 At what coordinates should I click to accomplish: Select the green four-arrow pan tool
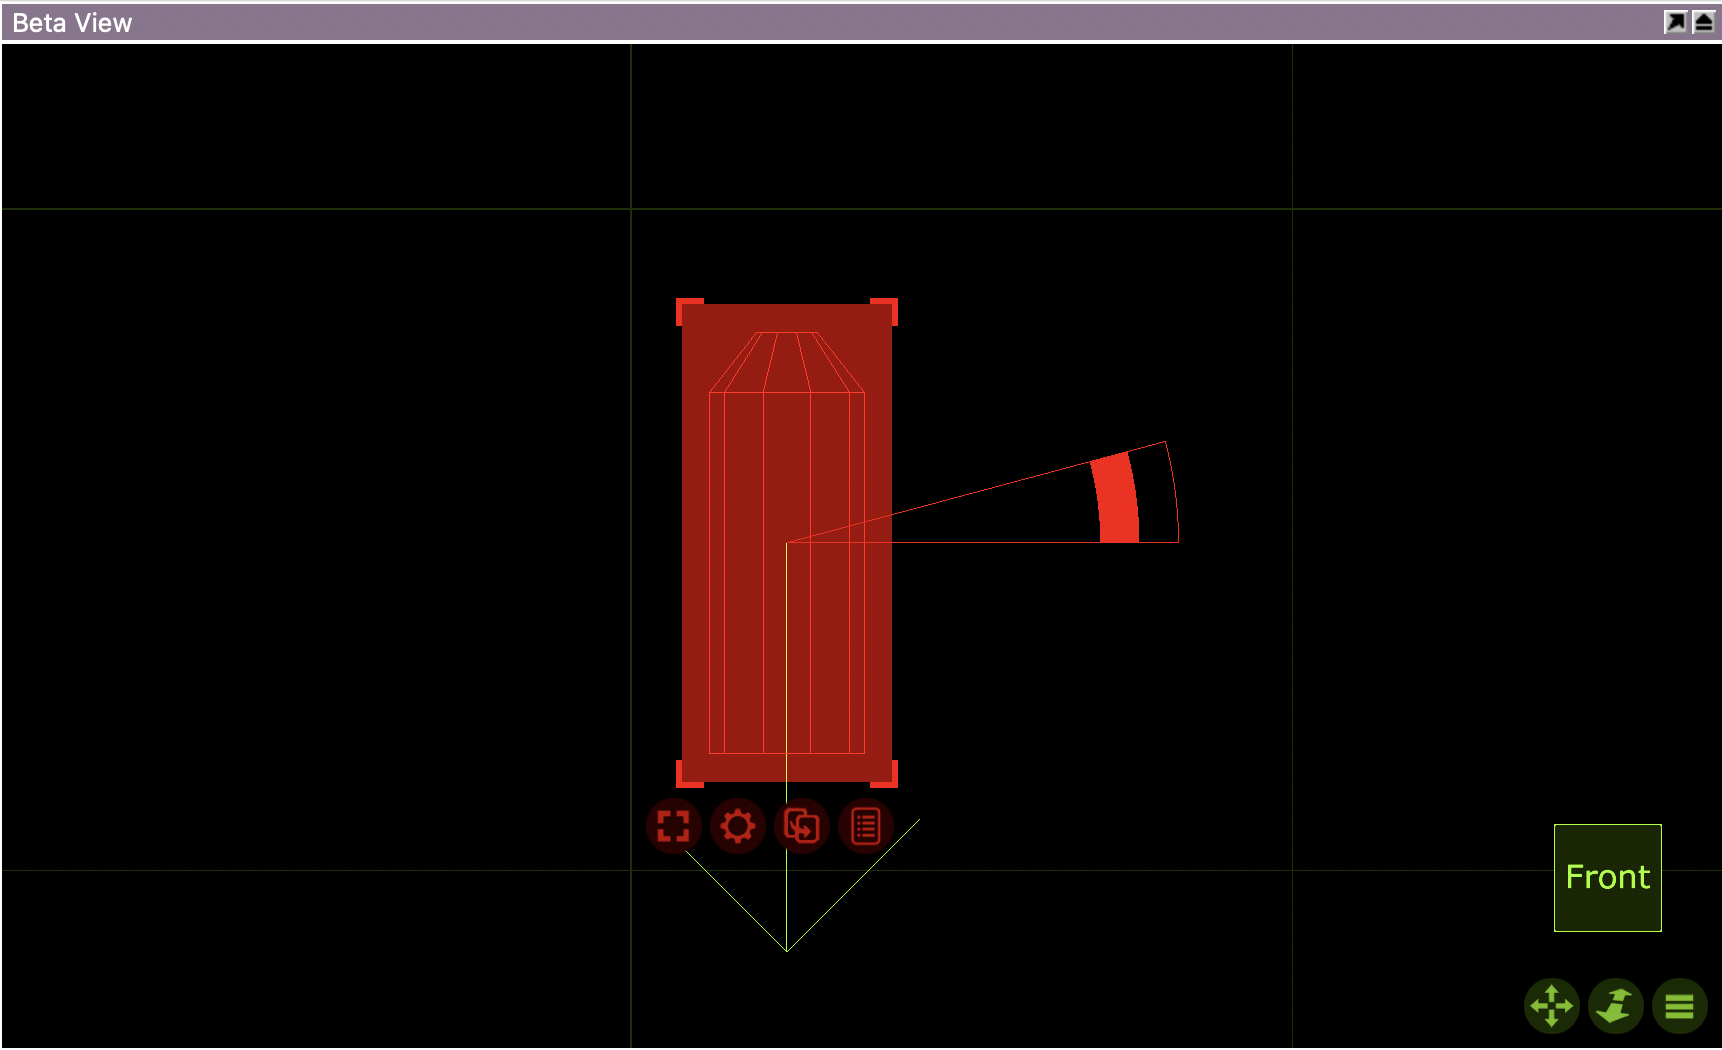coord(1551,1006)
